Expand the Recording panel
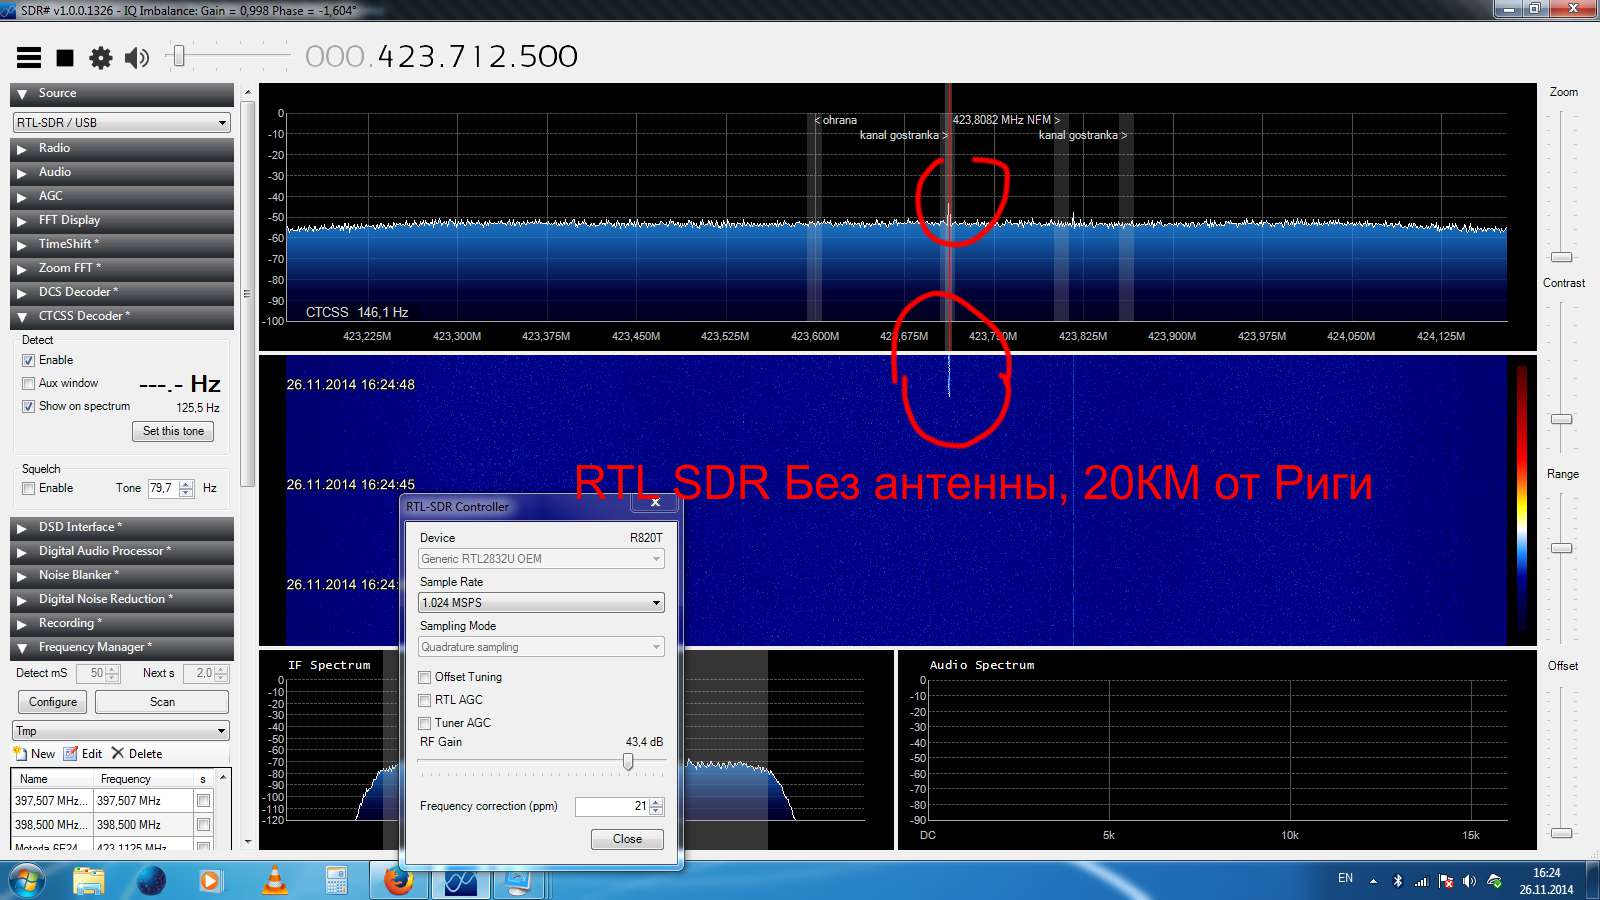Screen dimensions: 1600x900 (122, 623)
